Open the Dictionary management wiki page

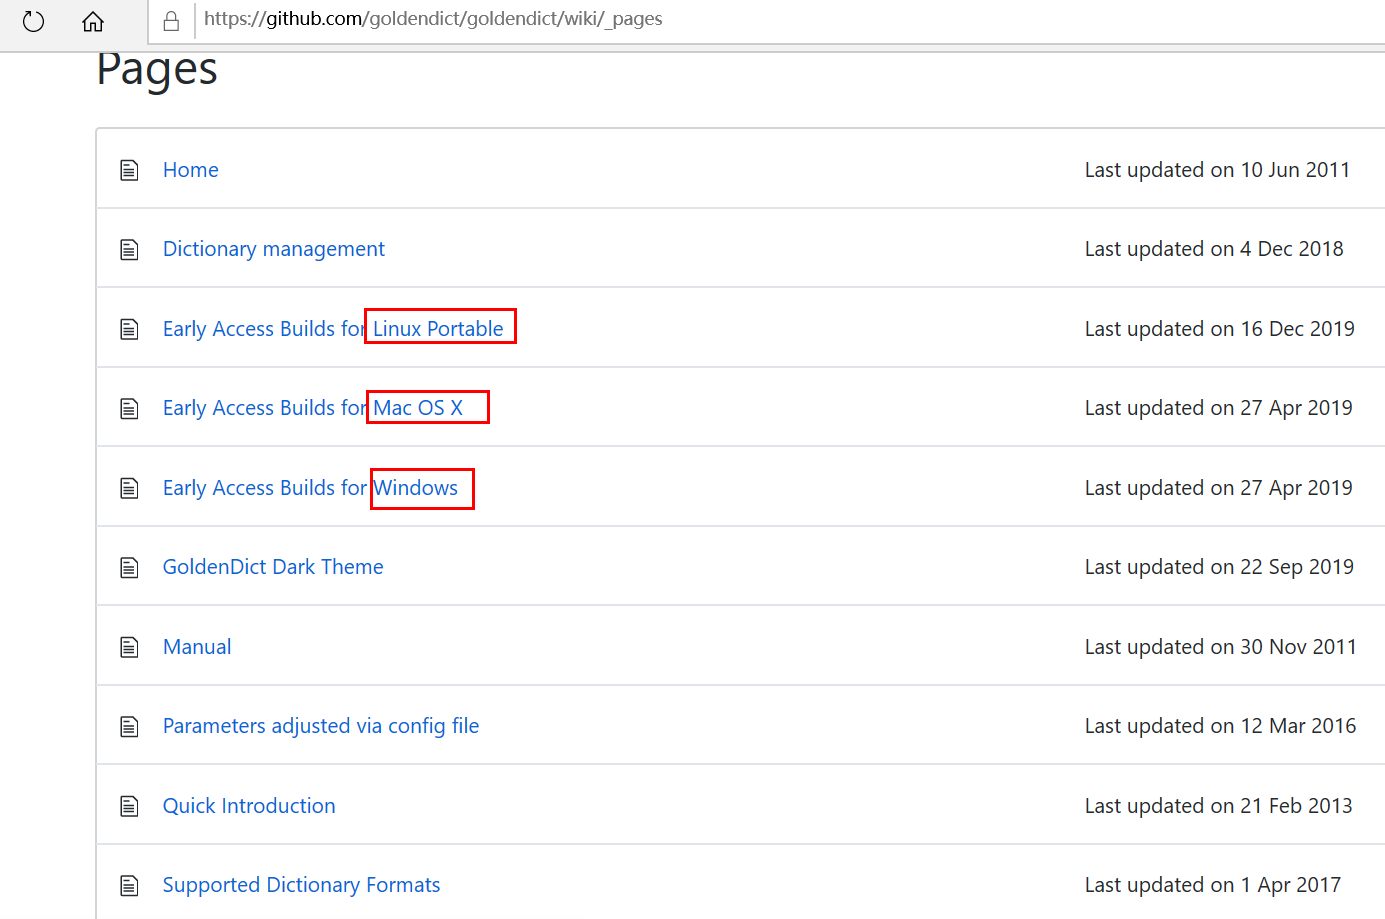(x=274, y=249)
